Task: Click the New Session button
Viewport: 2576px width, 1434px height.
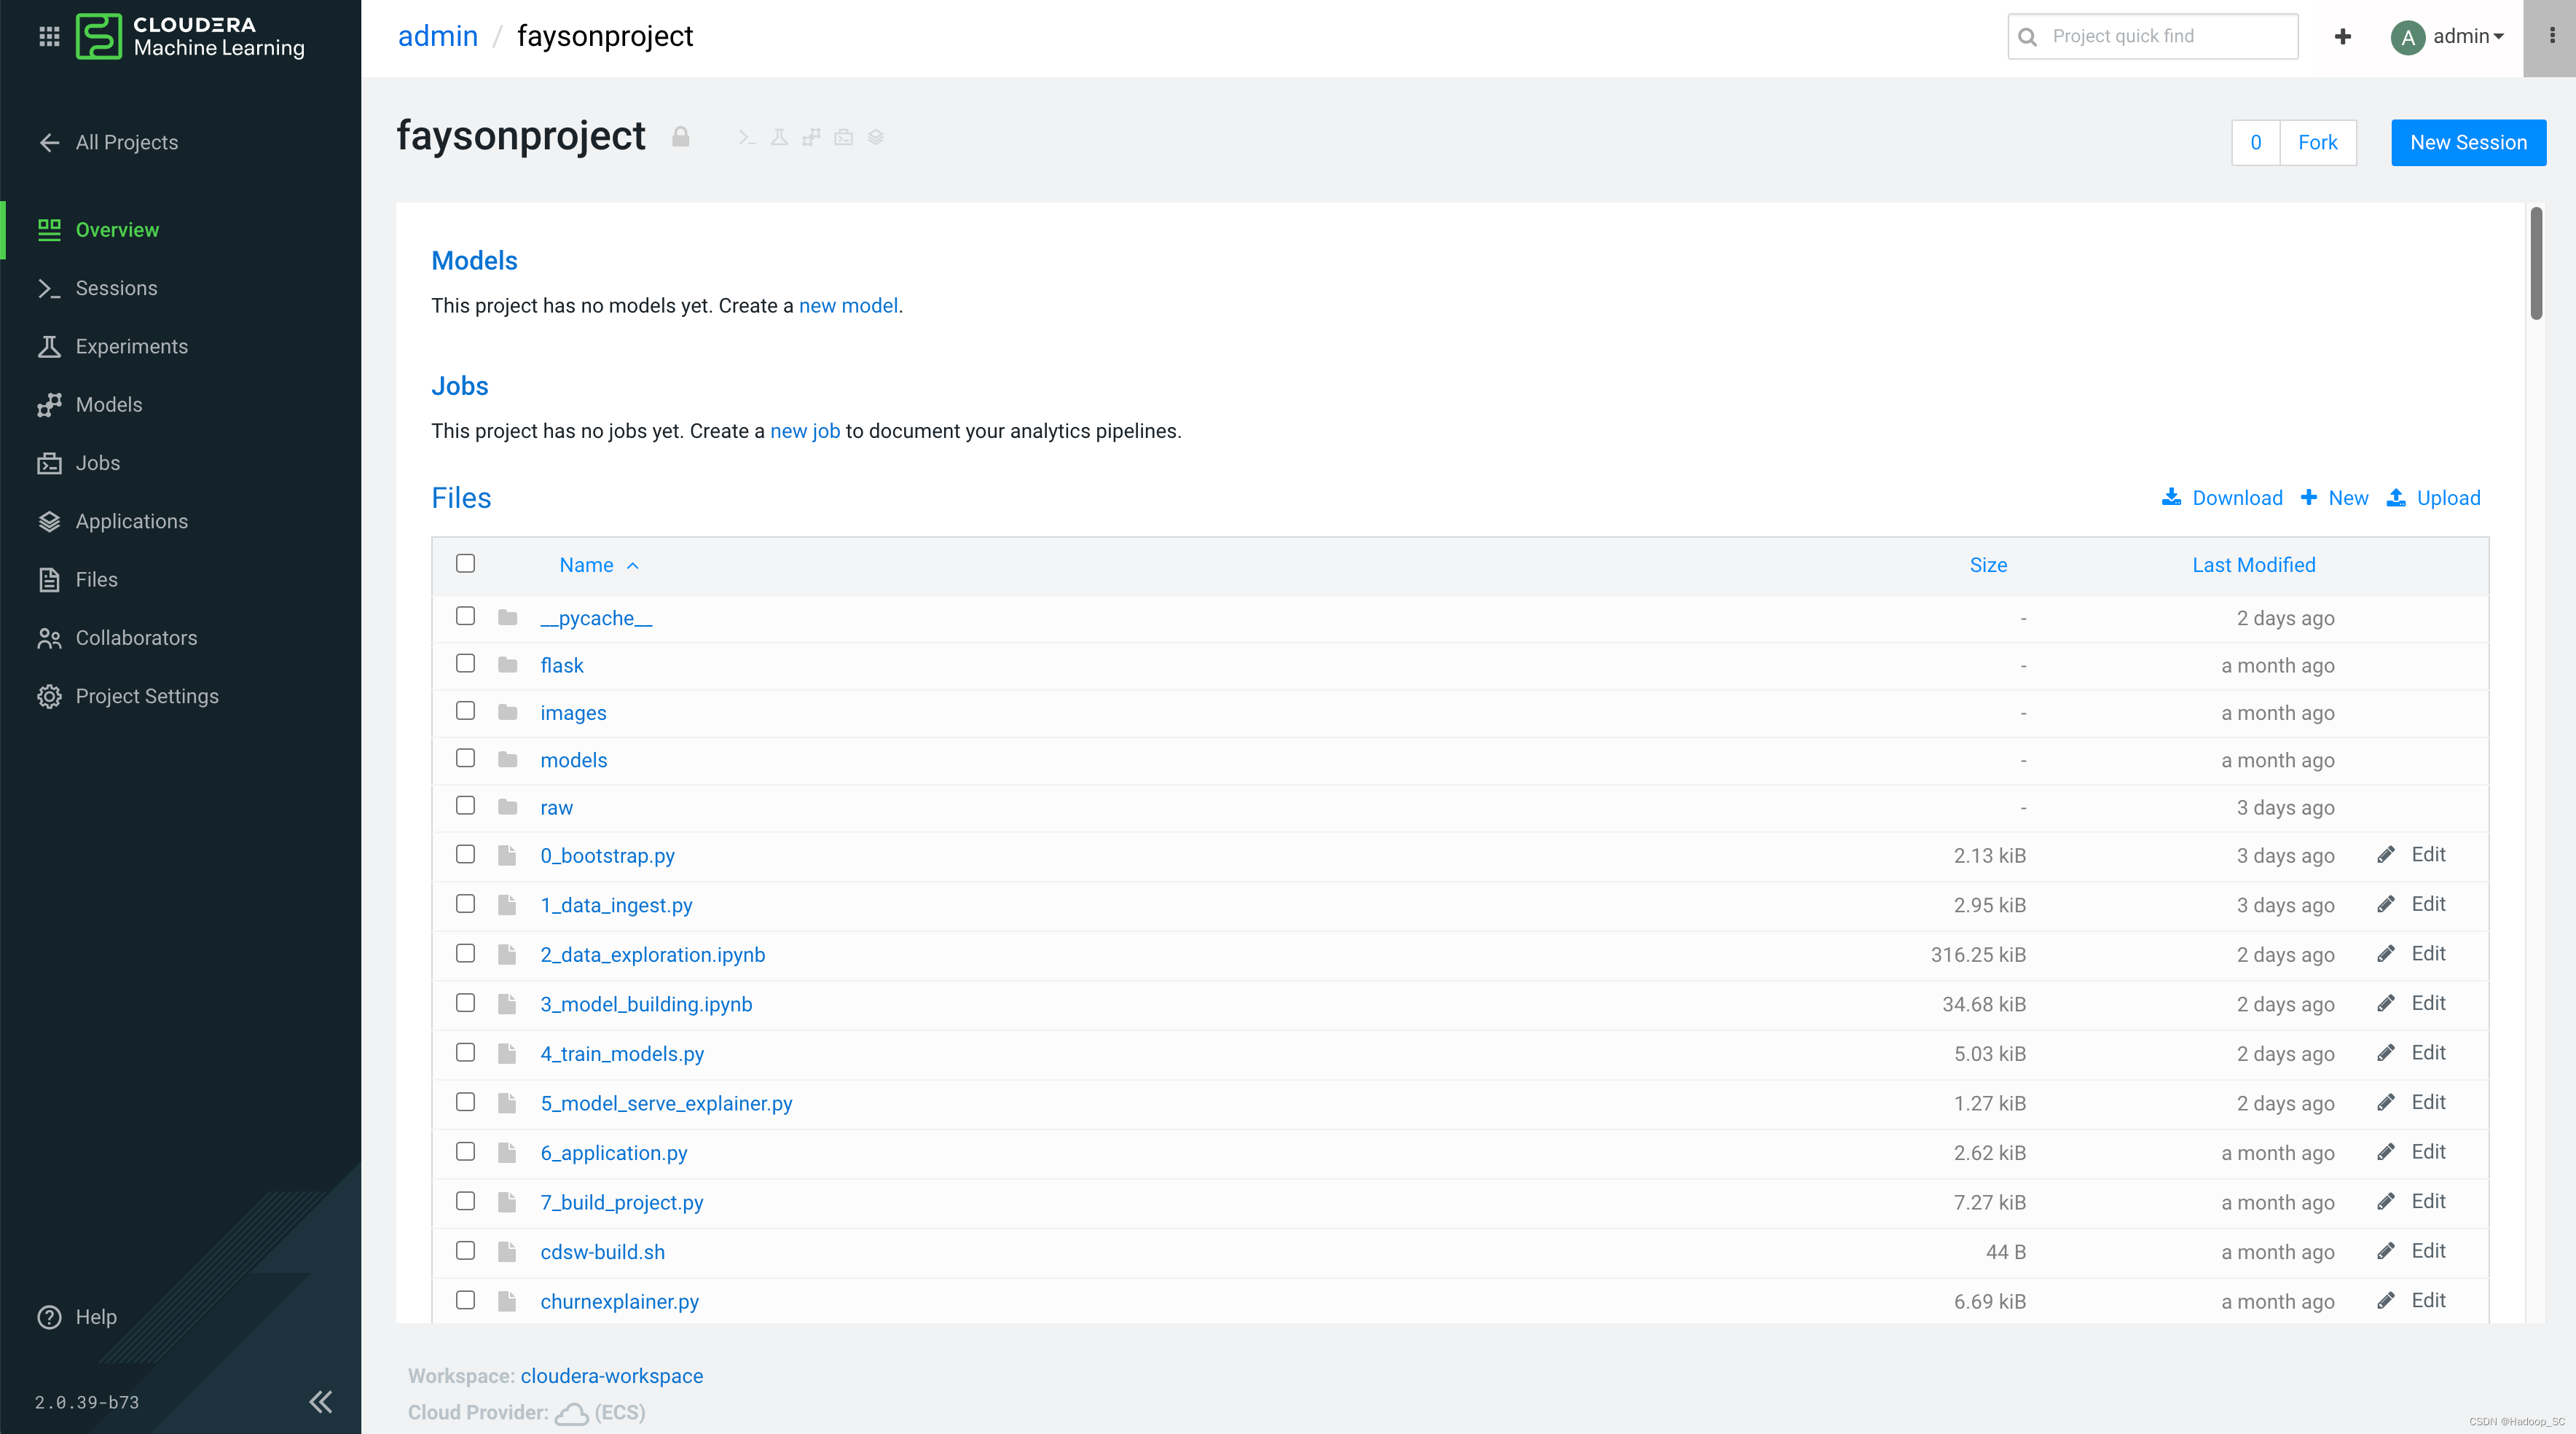Action: coord(2467,142)
